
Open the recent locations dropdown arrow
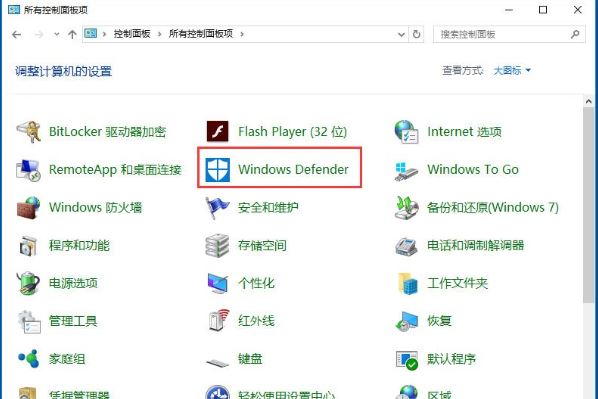coord(57,34)
